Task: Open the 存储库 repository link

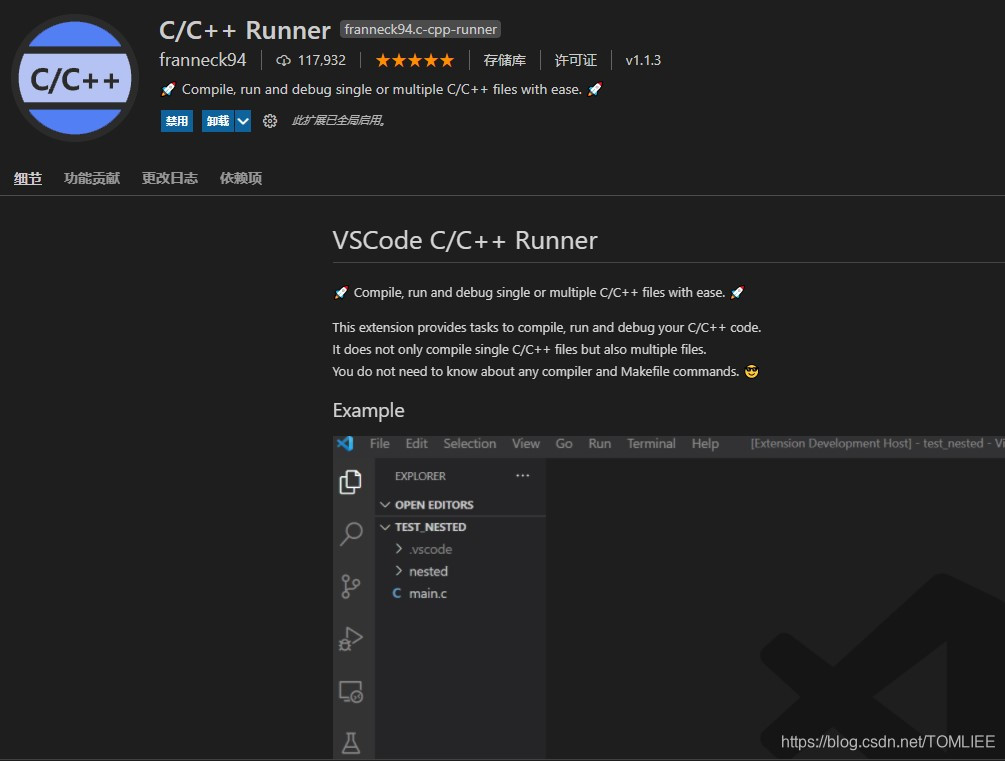Action: pyautogui.click(x=504, y=60)
